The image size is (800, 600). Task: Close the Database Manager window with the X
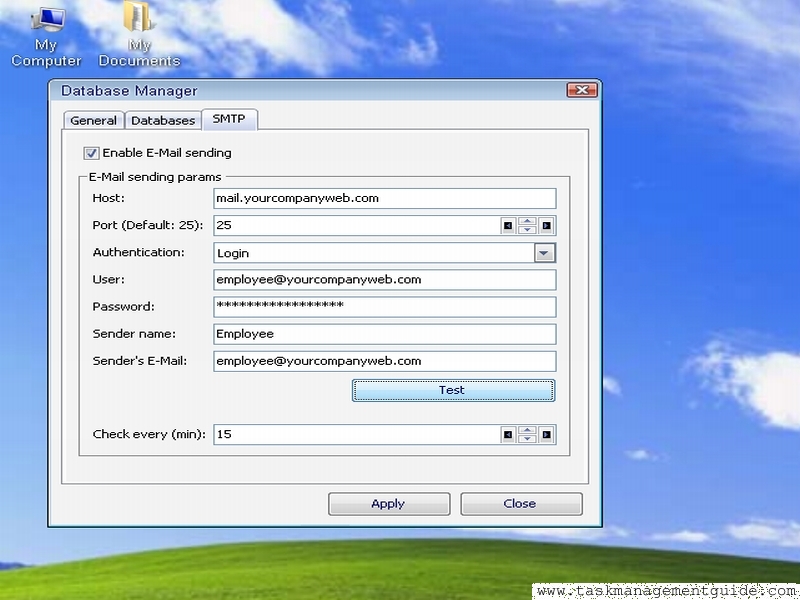pos(582,90)
